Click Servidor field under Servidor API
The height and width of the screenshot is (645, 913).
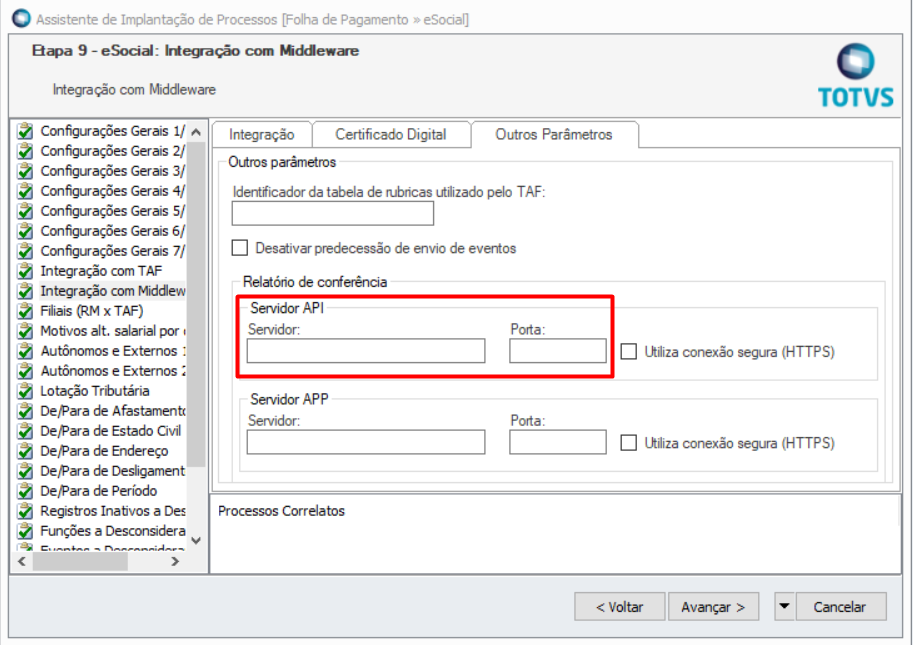[x=366, y=351]
